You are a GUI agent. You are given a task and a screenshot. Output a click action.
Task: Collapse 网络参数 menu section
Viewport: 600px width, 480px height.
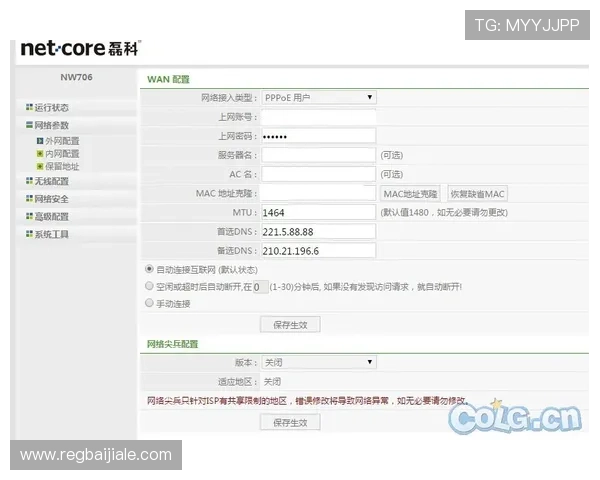pos(51,125)
